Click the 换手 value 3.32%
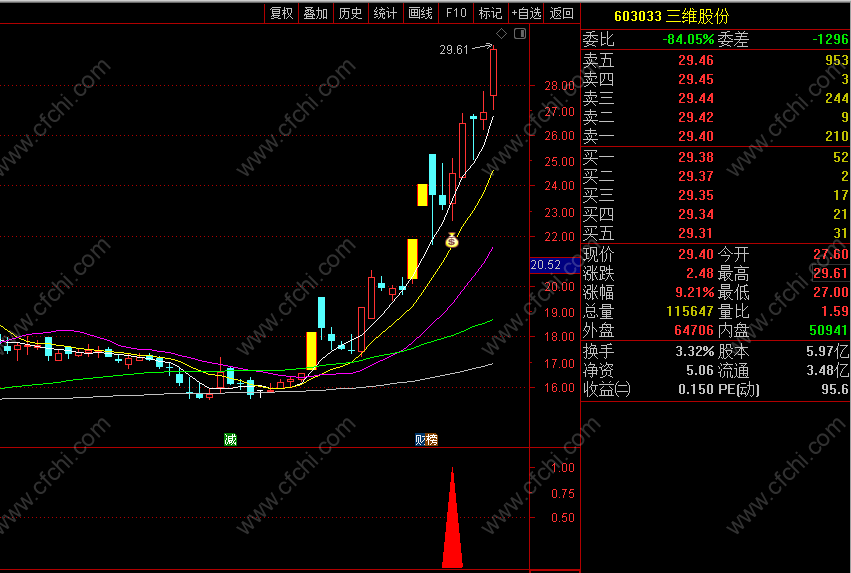 pyautogui.click(x=695, y=352)
